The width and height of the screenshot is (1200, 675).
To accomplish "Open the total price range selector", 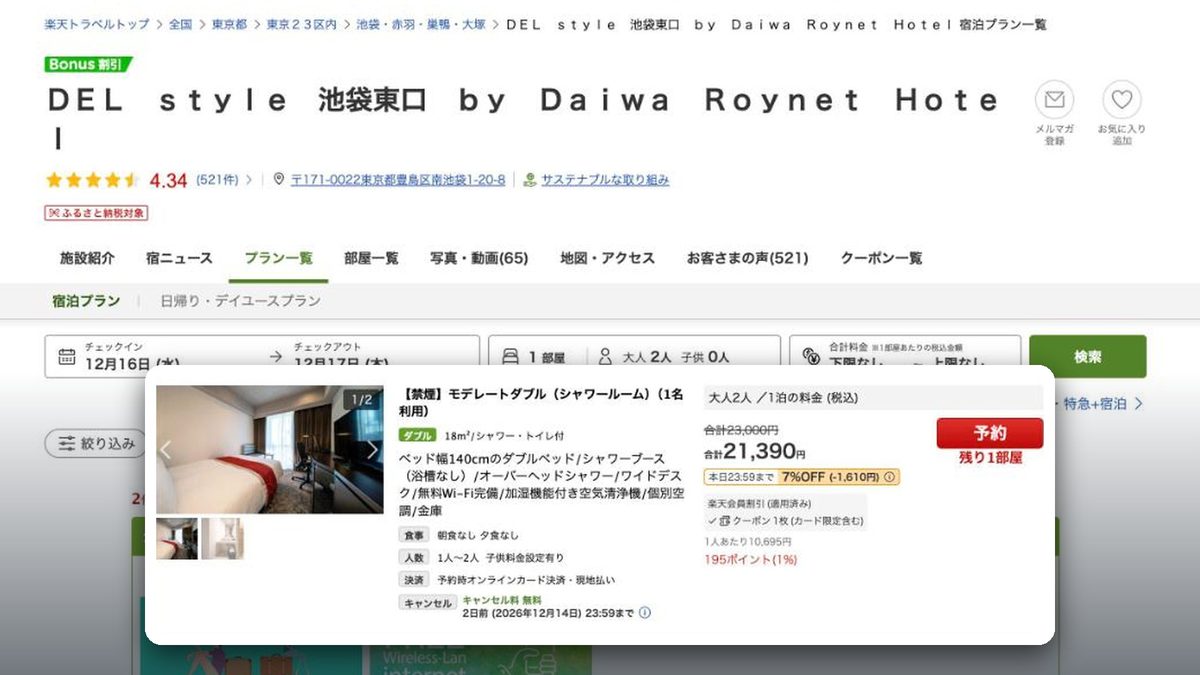I will (x=905, y=357).
